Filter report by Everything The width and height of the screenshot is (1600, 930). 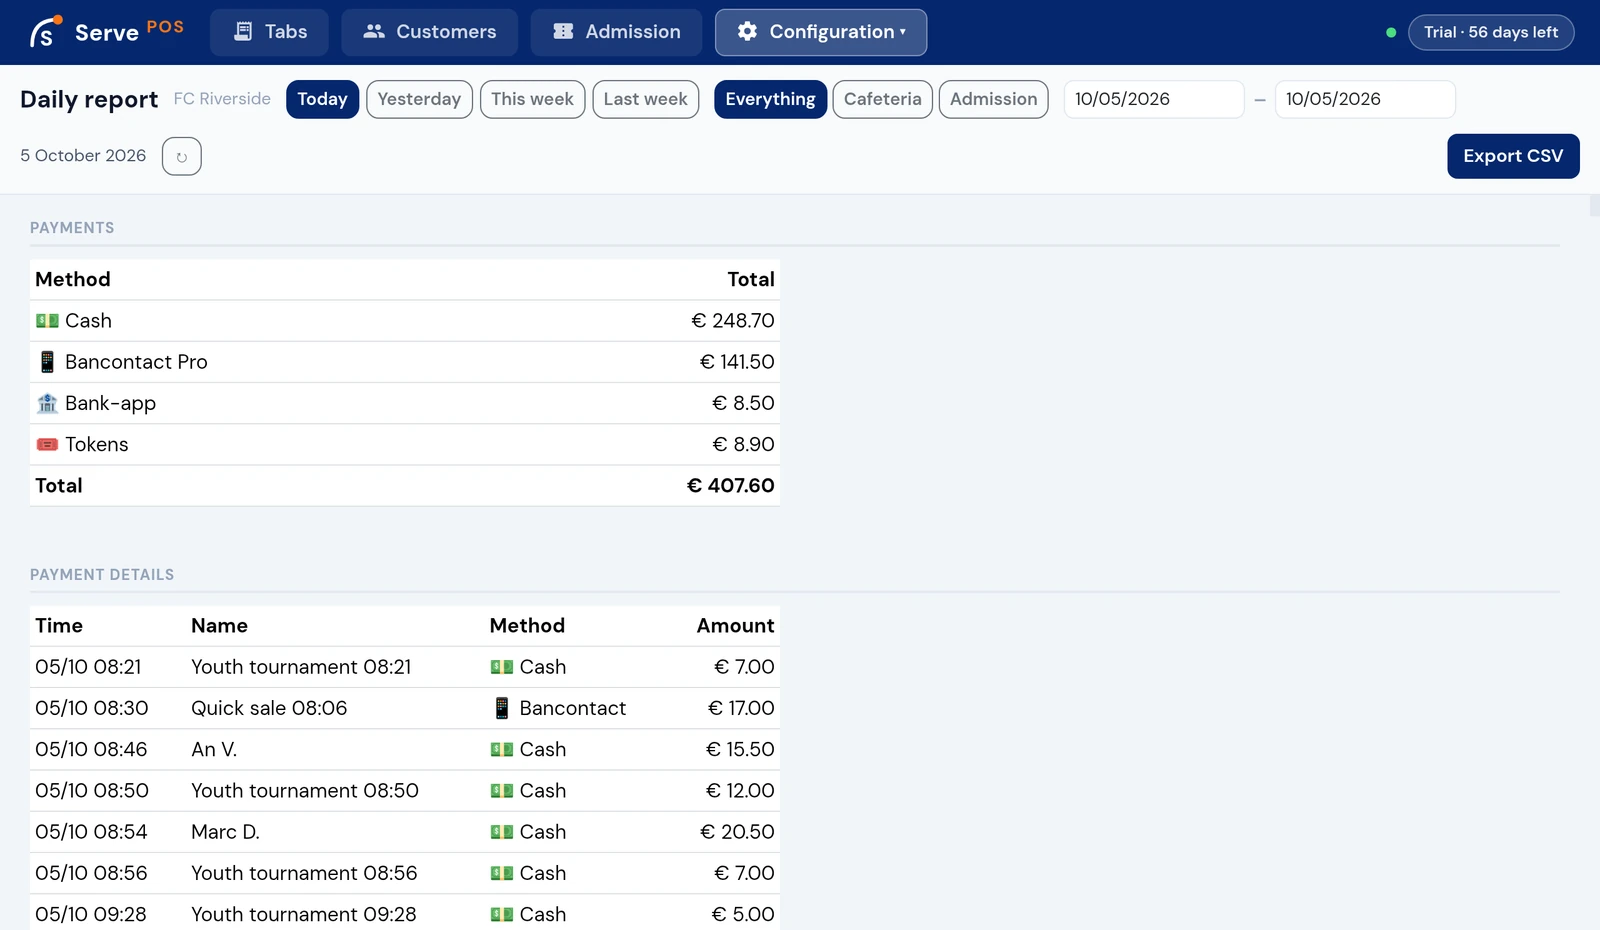(x=770, y=99)
